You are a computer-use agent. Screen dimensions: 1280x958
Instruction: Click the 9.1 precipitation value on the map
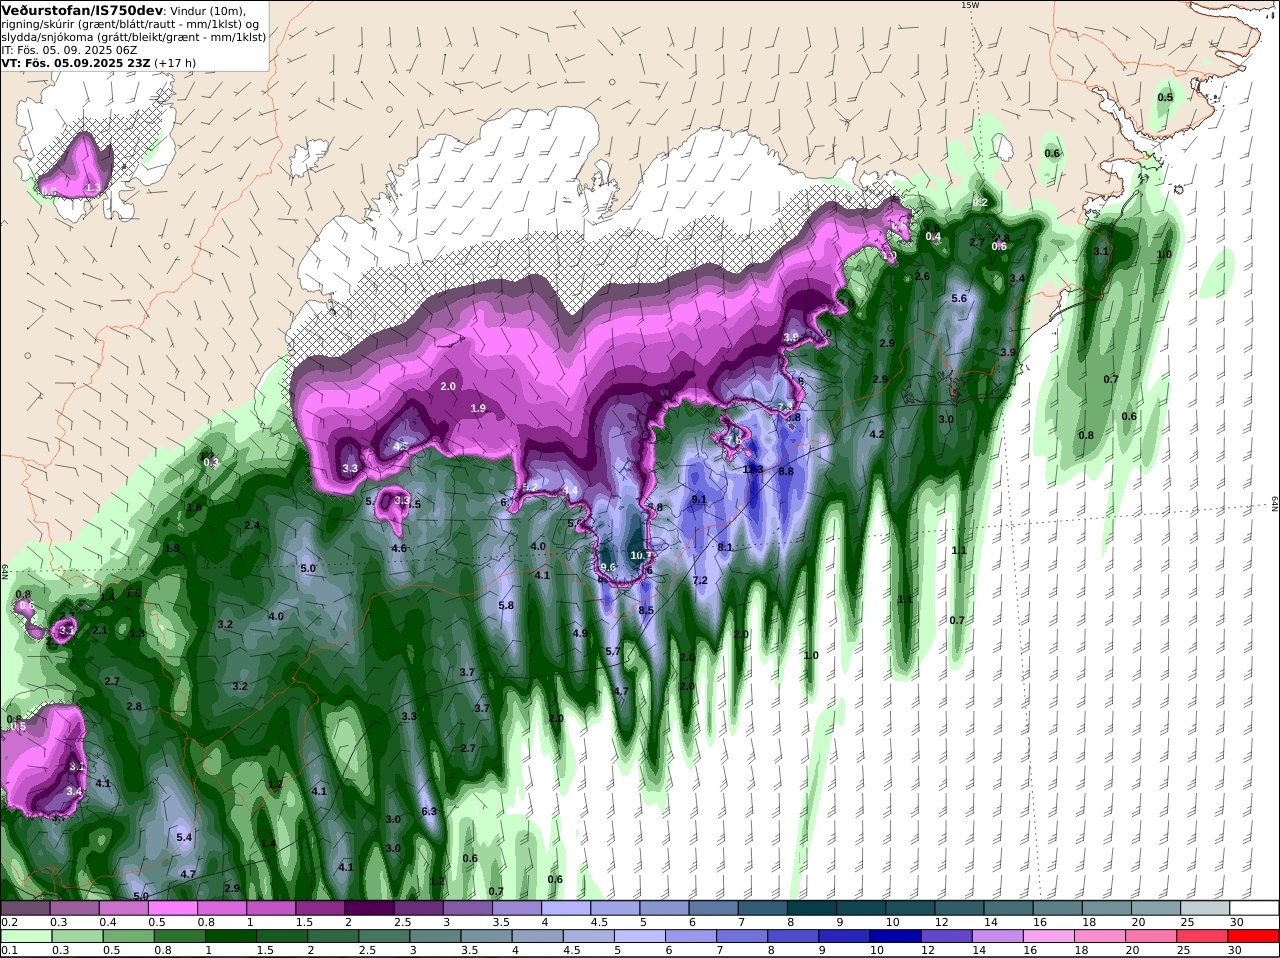(x=699, y=499)
